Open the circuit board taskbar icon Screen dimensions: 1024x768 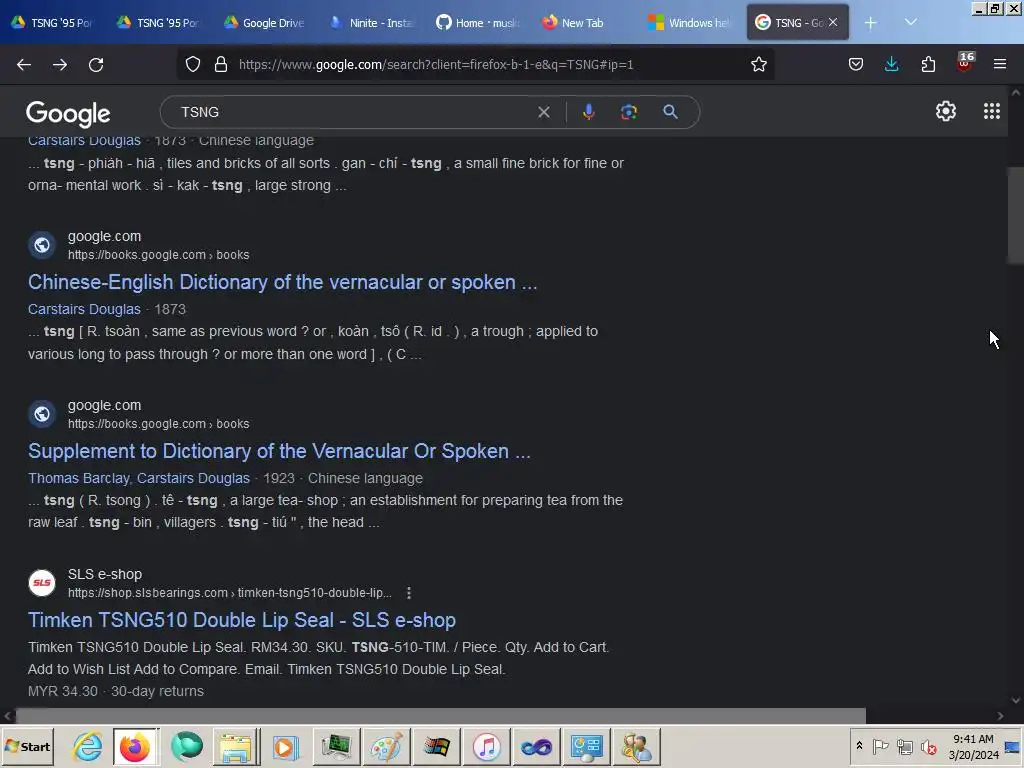(x=336, y=747)
